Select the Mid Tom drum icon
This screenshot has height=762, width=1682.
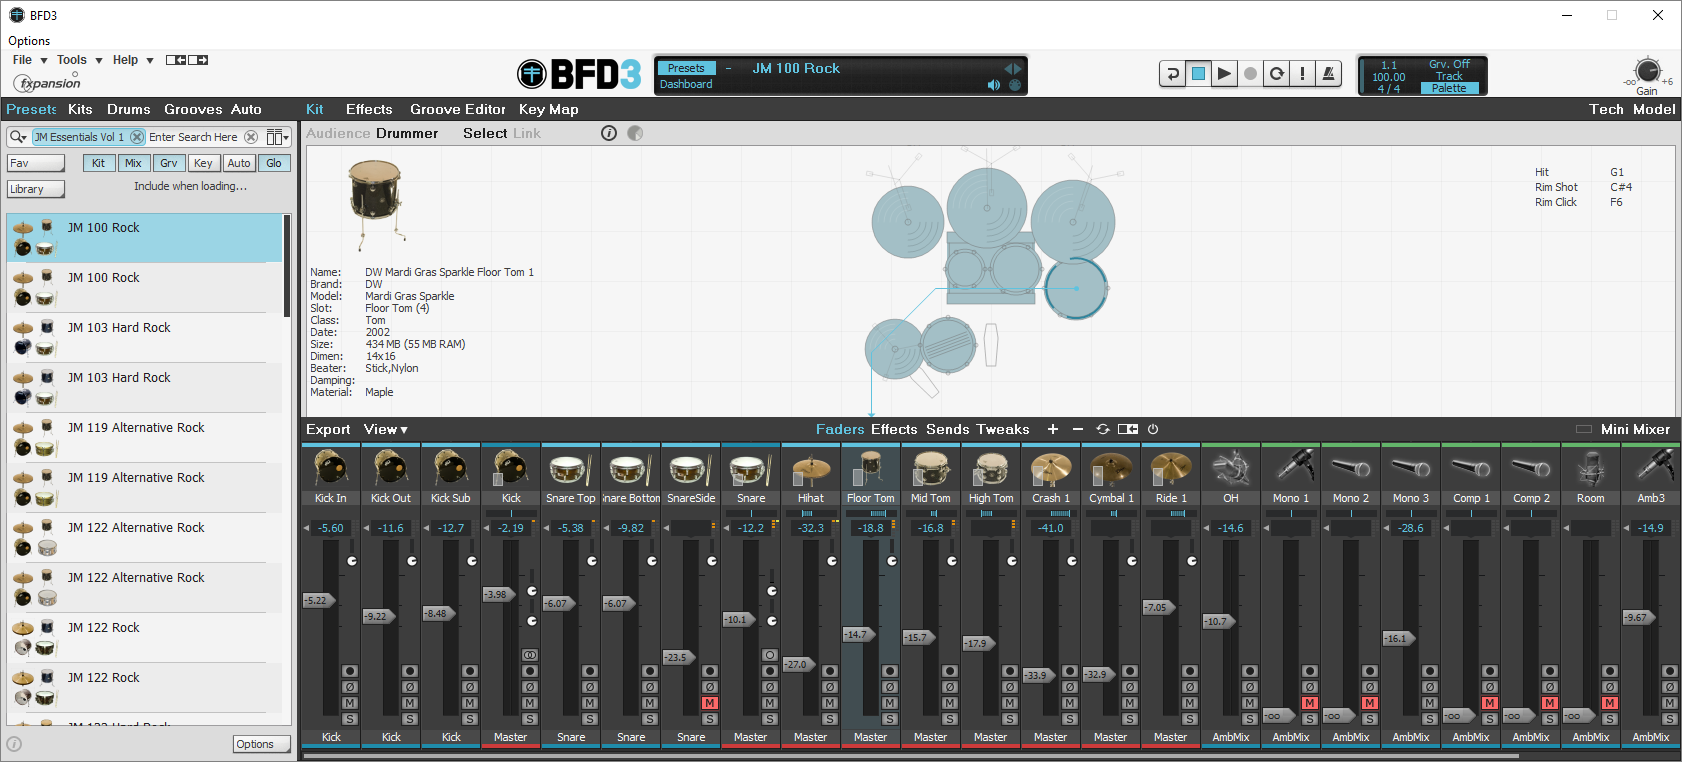point(931,468)
